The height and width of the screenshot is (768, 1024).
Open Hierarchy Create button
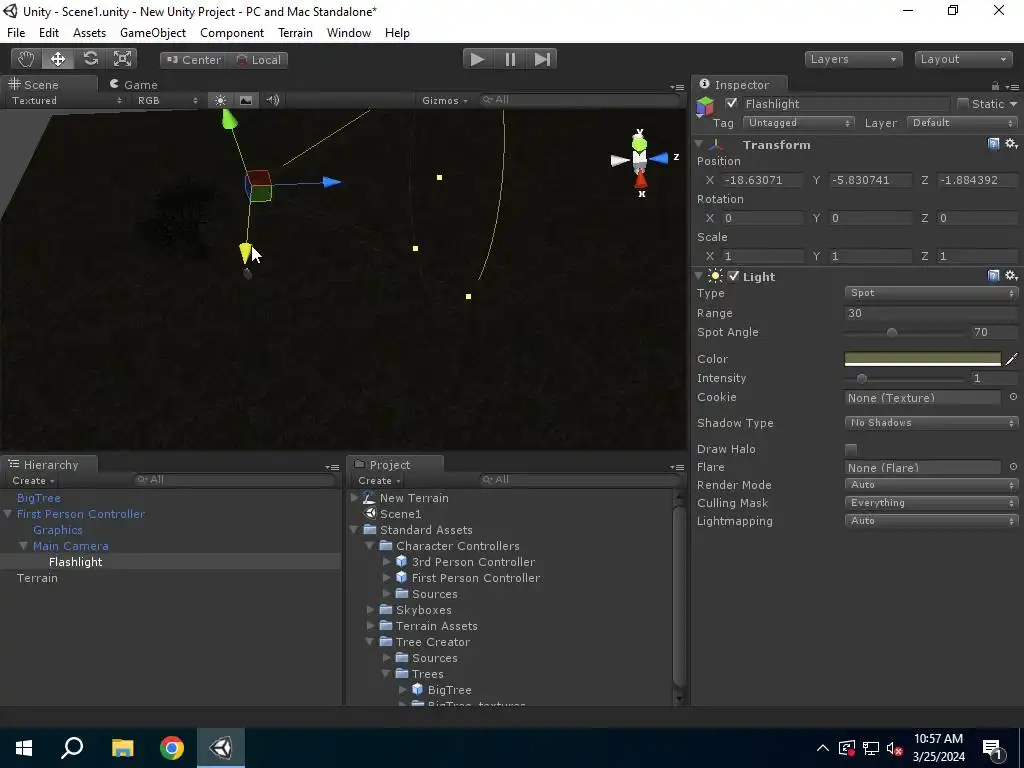[33, 481]
